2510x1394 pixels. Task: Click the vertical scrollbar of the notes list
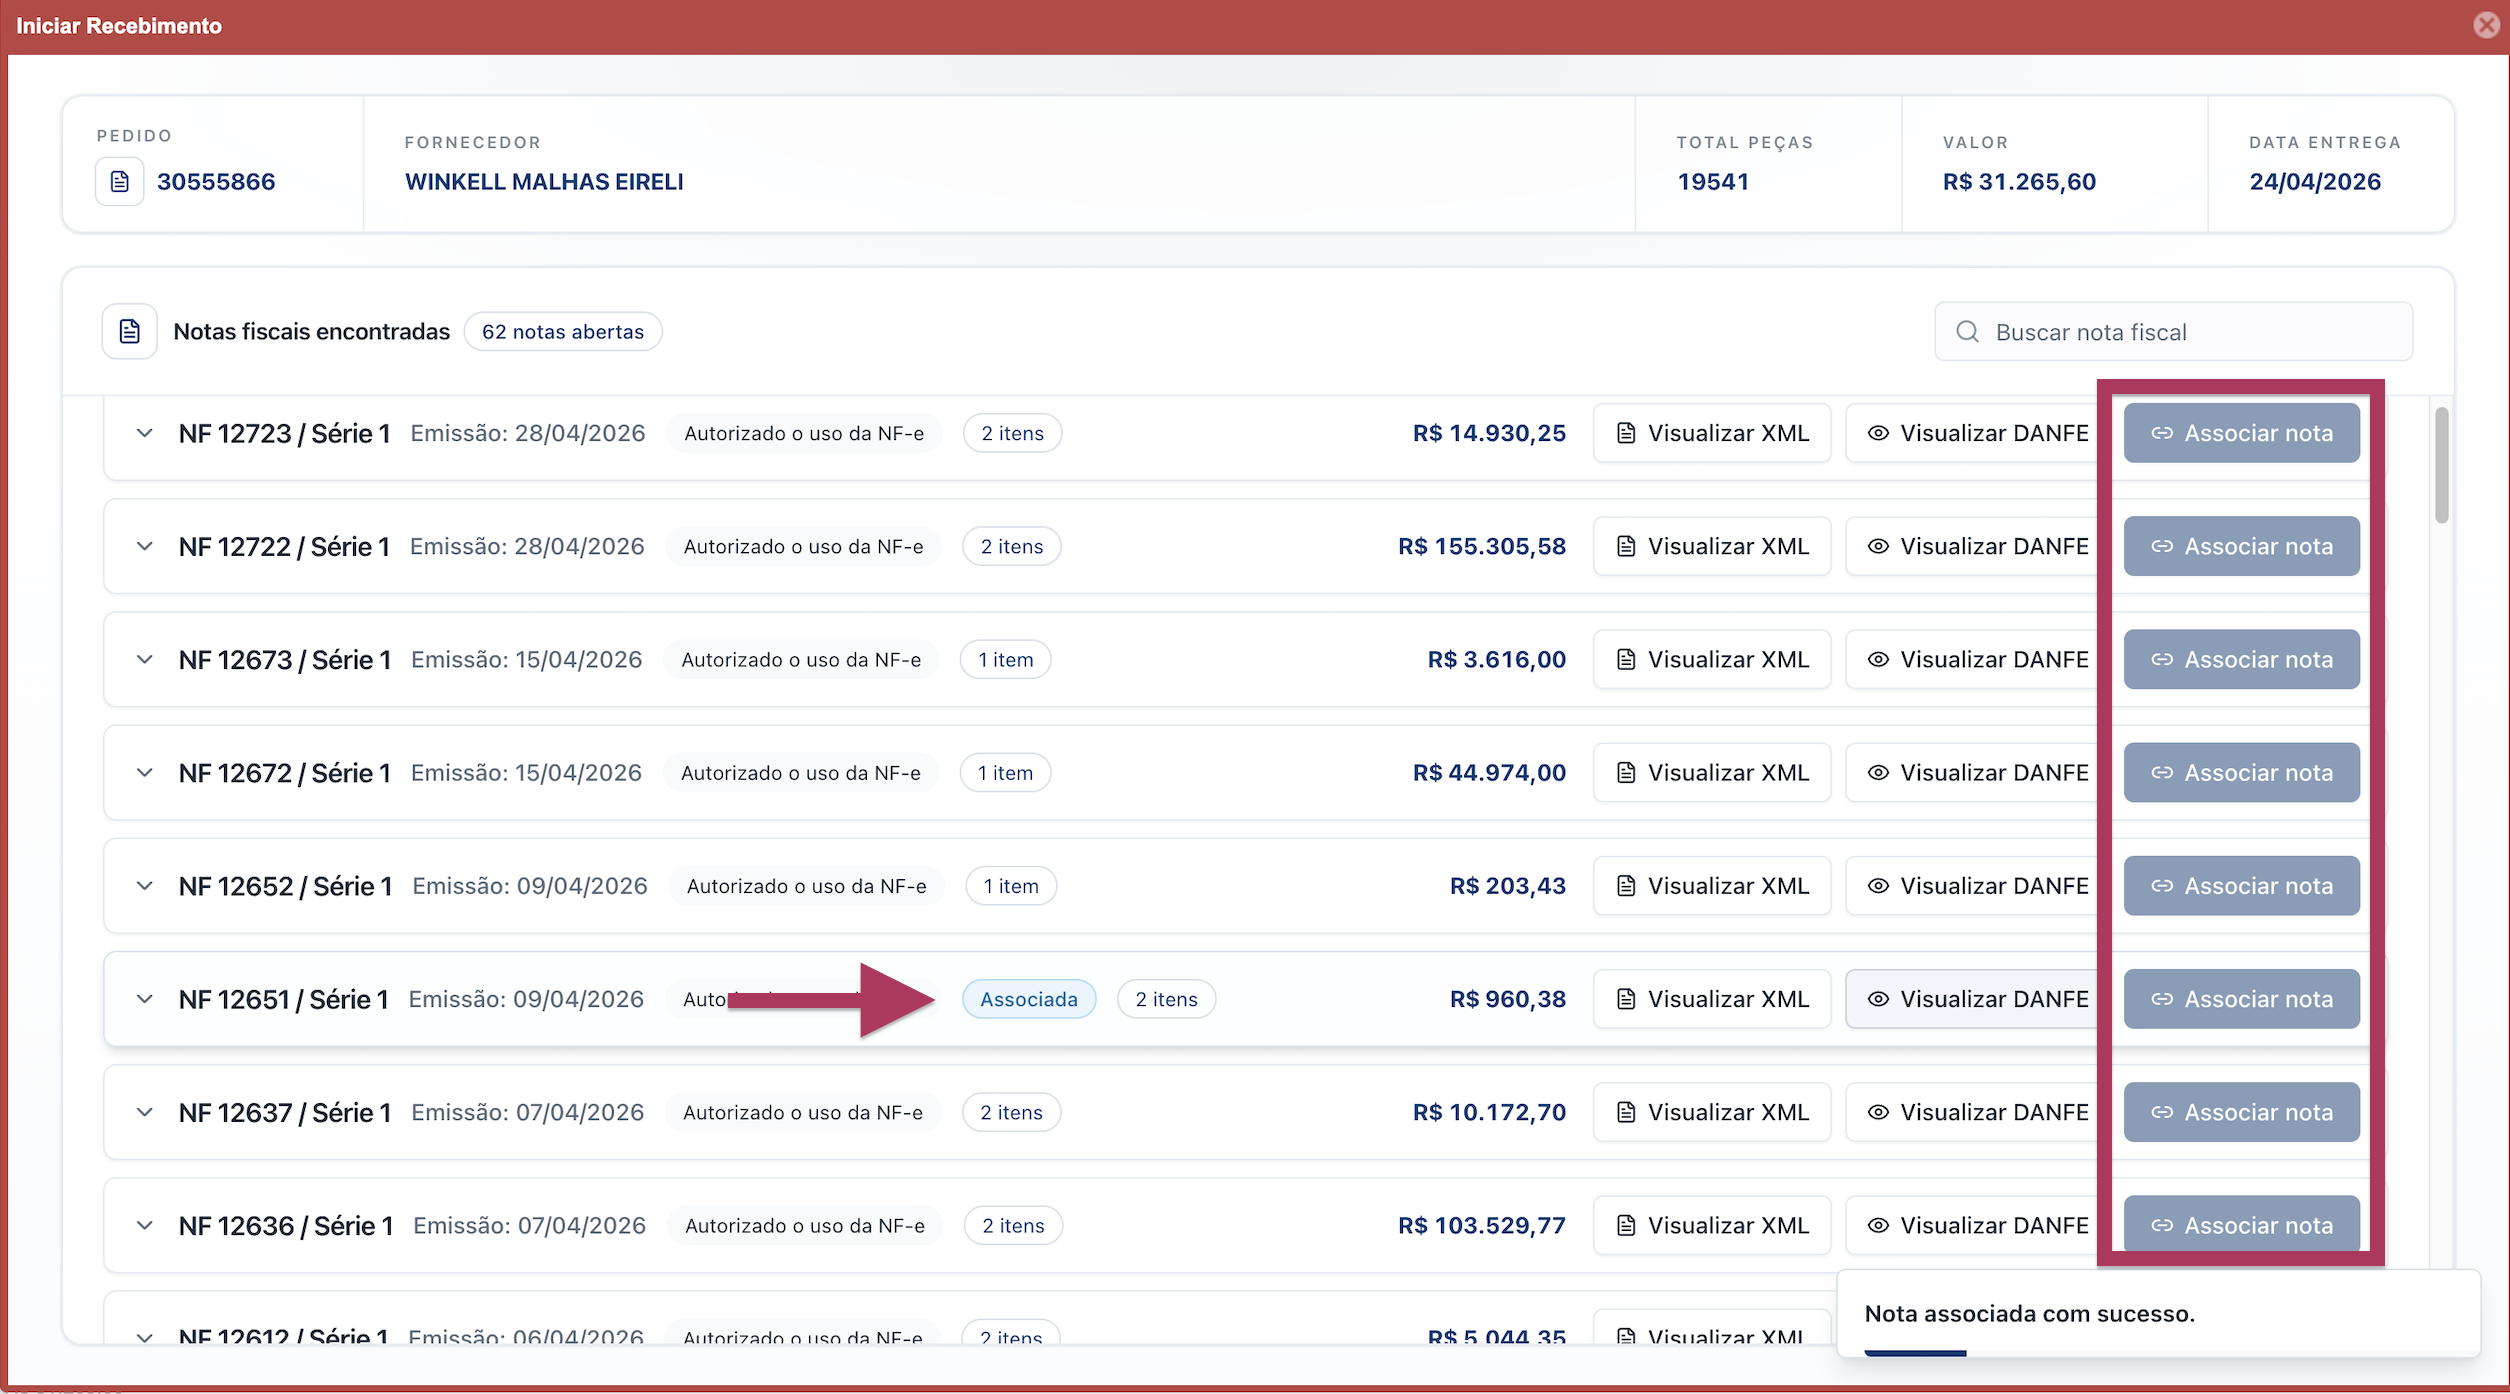pyautogui.click(x=2441, y=465)
